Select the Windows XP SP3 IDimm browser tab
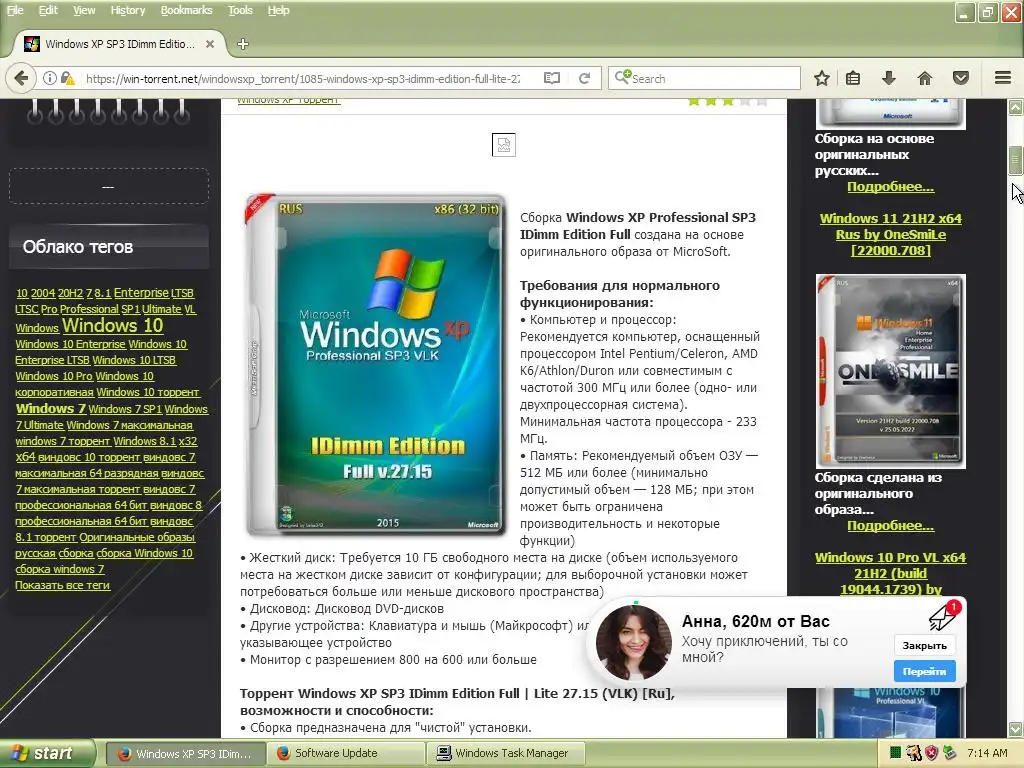Image resolution: width=1024 pixels, height=768 pixels. click(120, 44)
